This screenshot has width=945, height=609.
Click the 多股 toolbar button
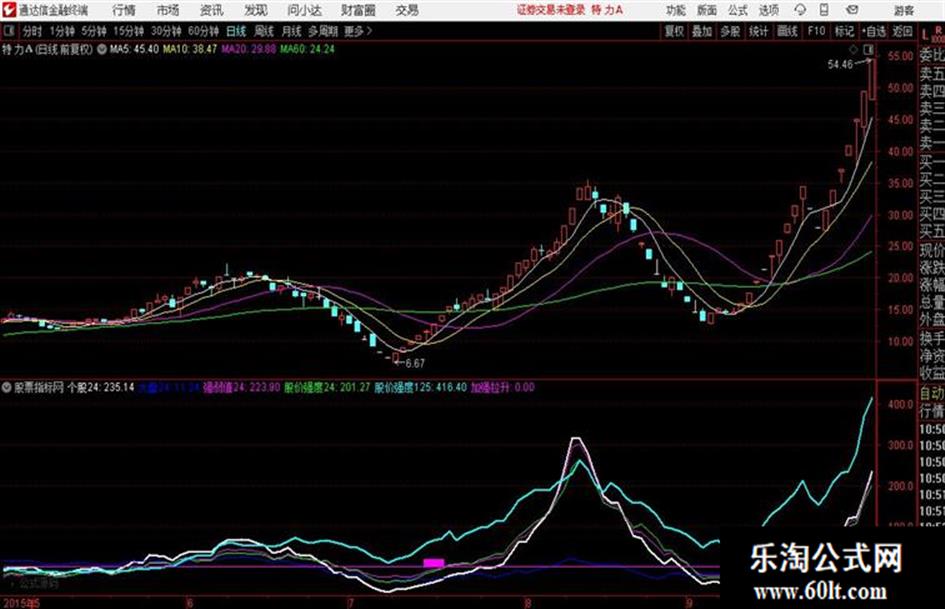click(x=730, y=31)
